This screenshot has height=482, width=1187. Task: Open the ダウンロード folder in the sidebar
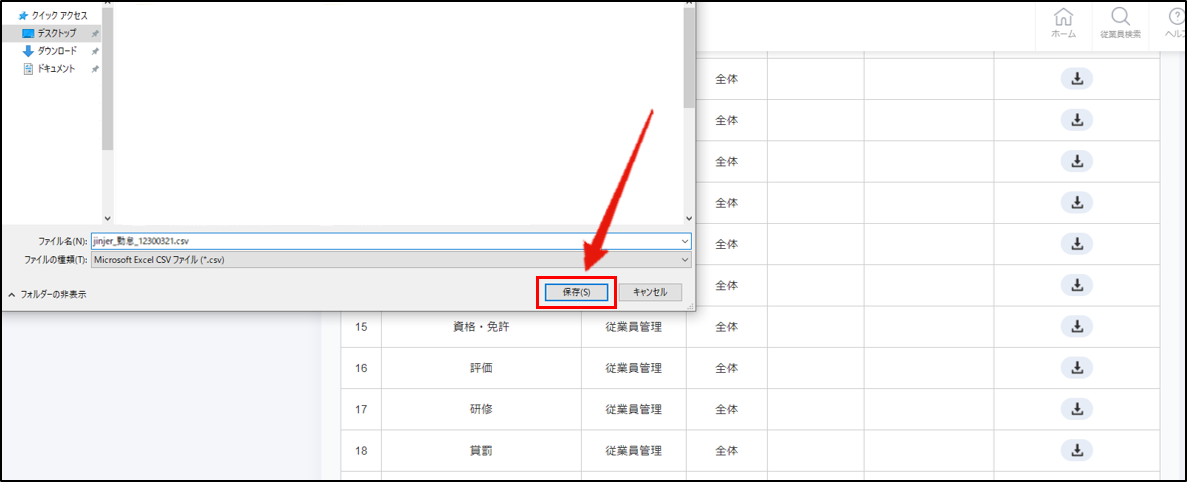50,51
